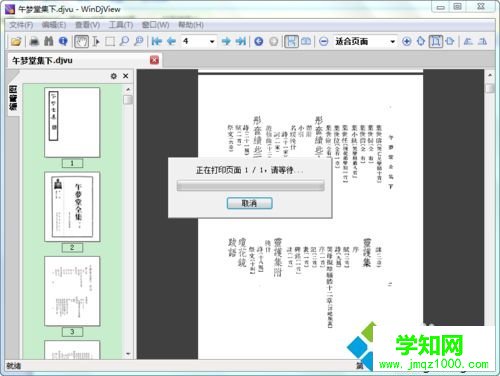Click the printing progress bar
Screen dimensions: 500x376
click(250, 185)
